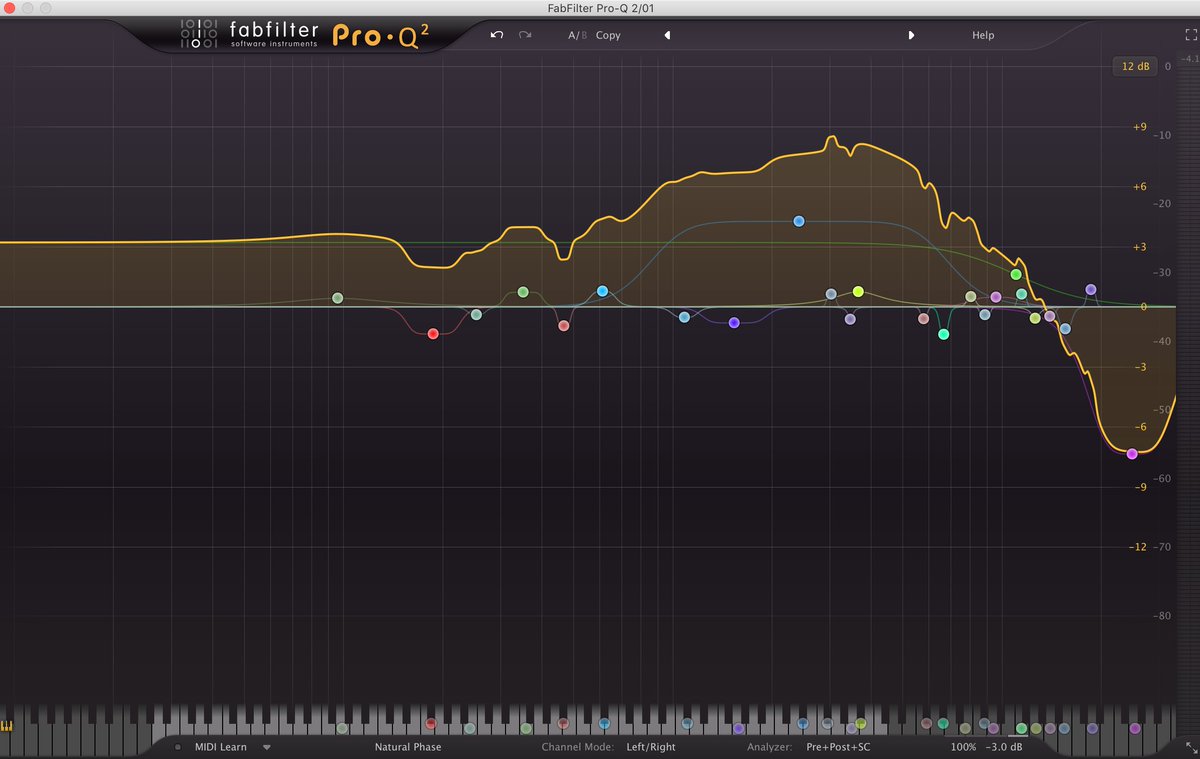1200x759 pixels.
Task: Click the +9 gain scale label
Action: [1140, 127]
